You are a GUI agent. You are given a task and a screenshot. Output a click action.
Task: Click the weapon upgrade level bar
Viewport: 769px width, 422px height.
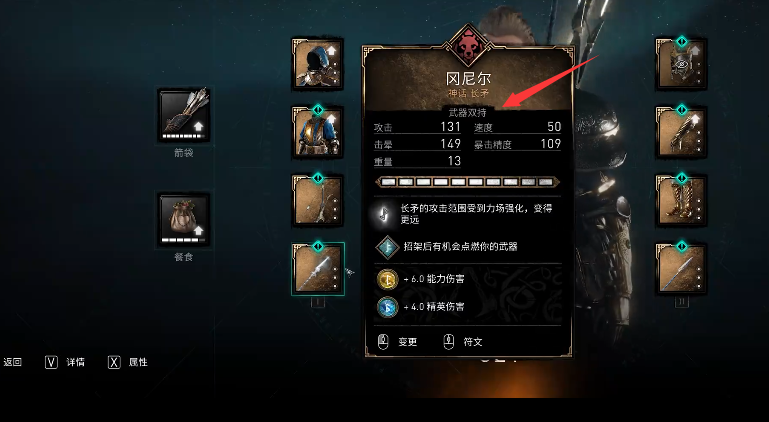point(467,182)
